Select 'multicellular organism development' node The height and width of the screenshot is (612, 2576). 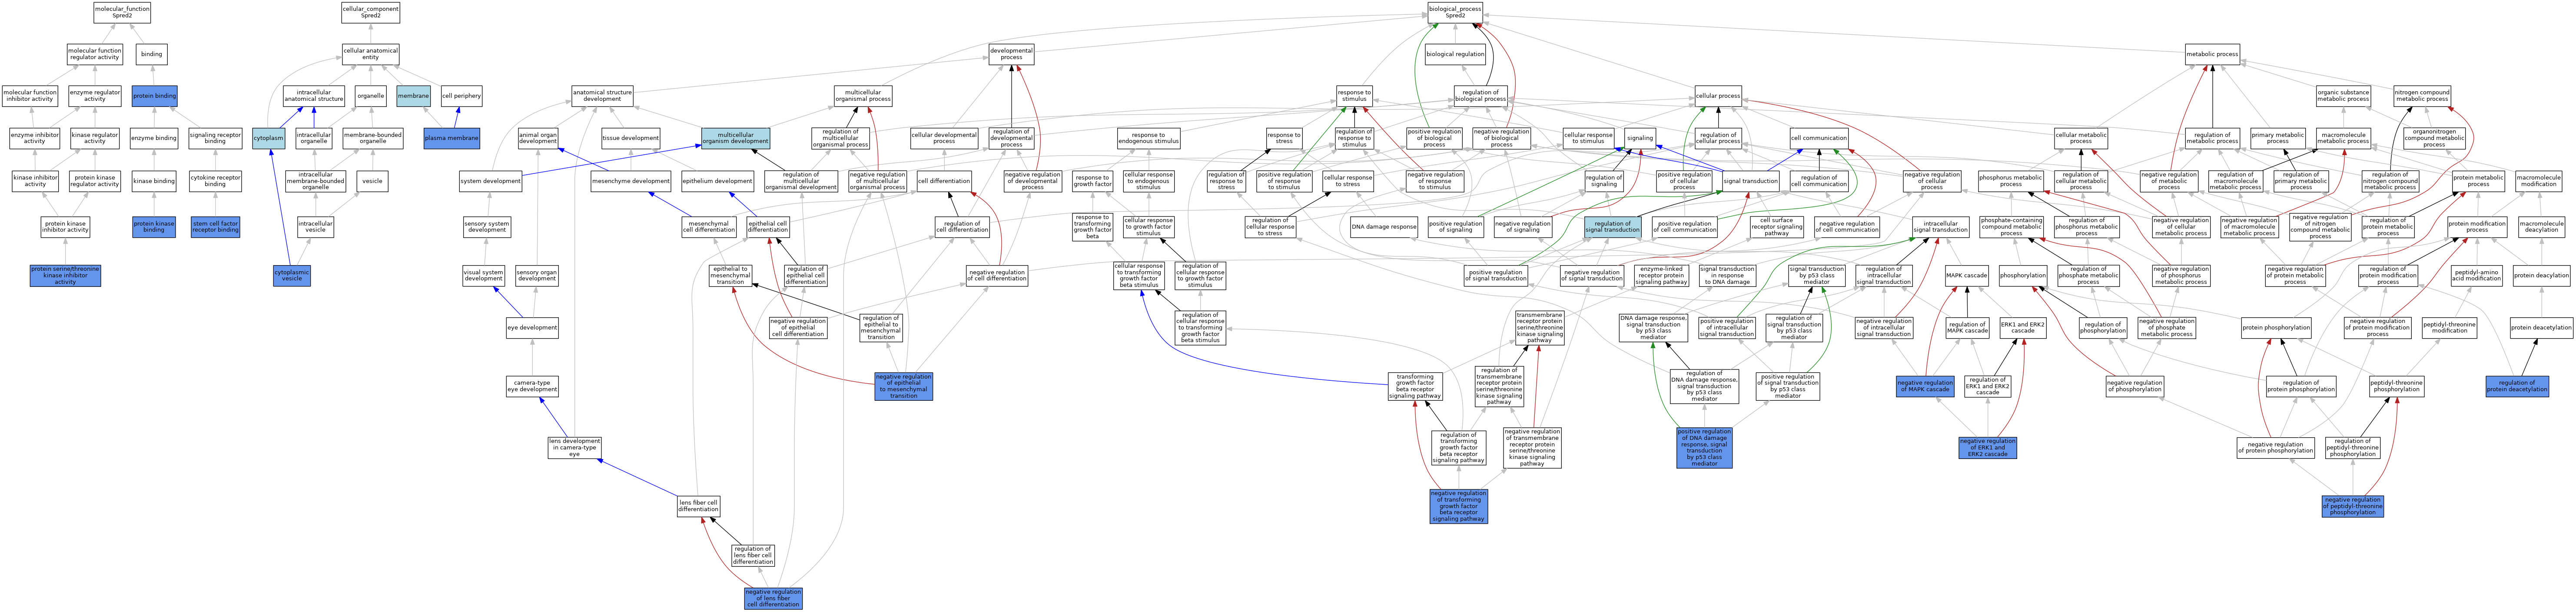pos(735,138)
